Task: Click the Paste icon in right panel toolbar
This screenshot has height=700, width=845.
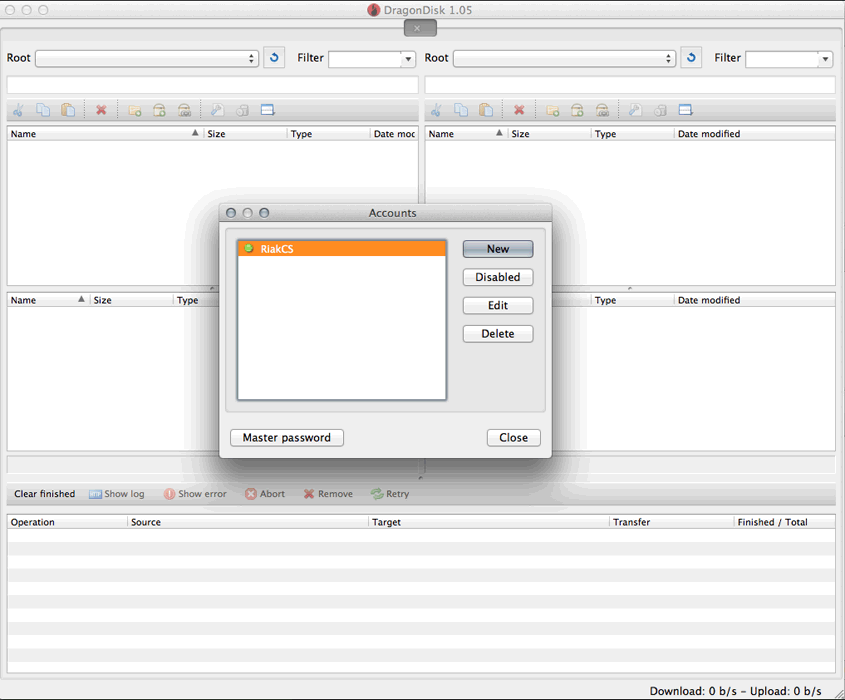Action: 486,110
